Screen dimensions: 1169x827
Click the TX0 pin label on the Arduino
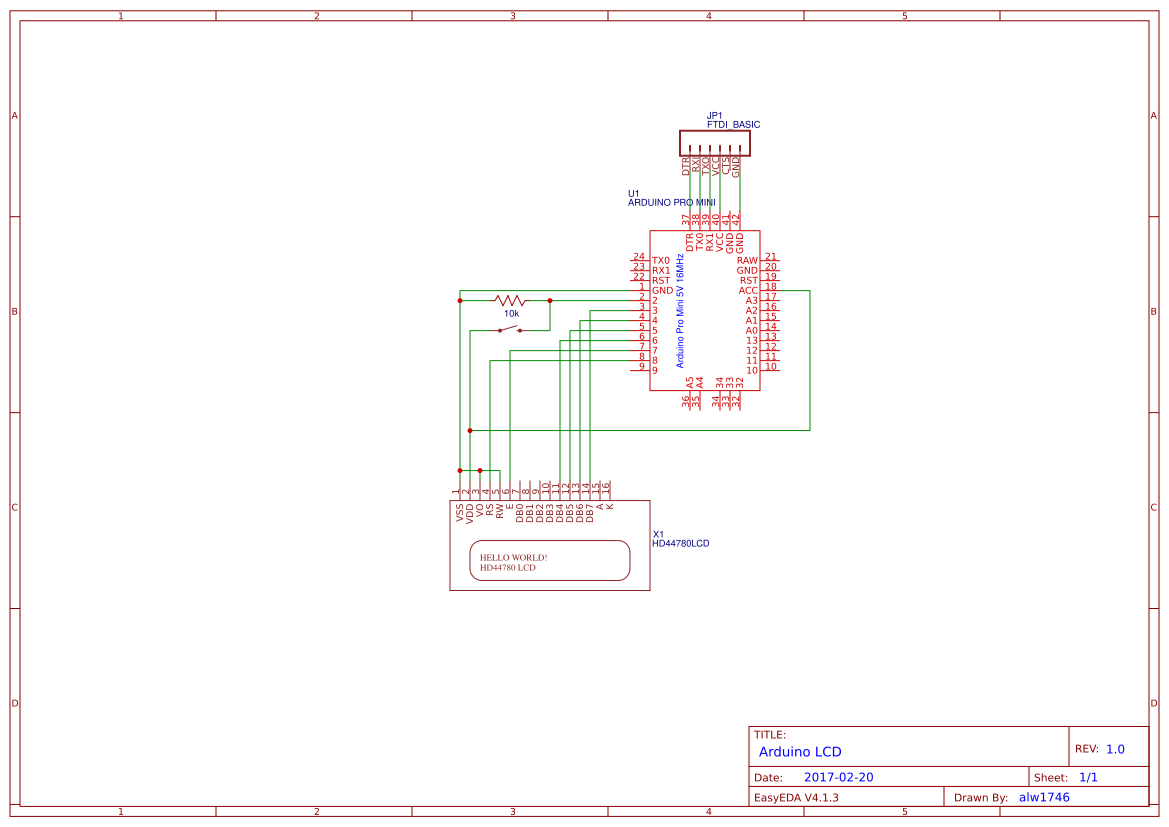(659, 261)
